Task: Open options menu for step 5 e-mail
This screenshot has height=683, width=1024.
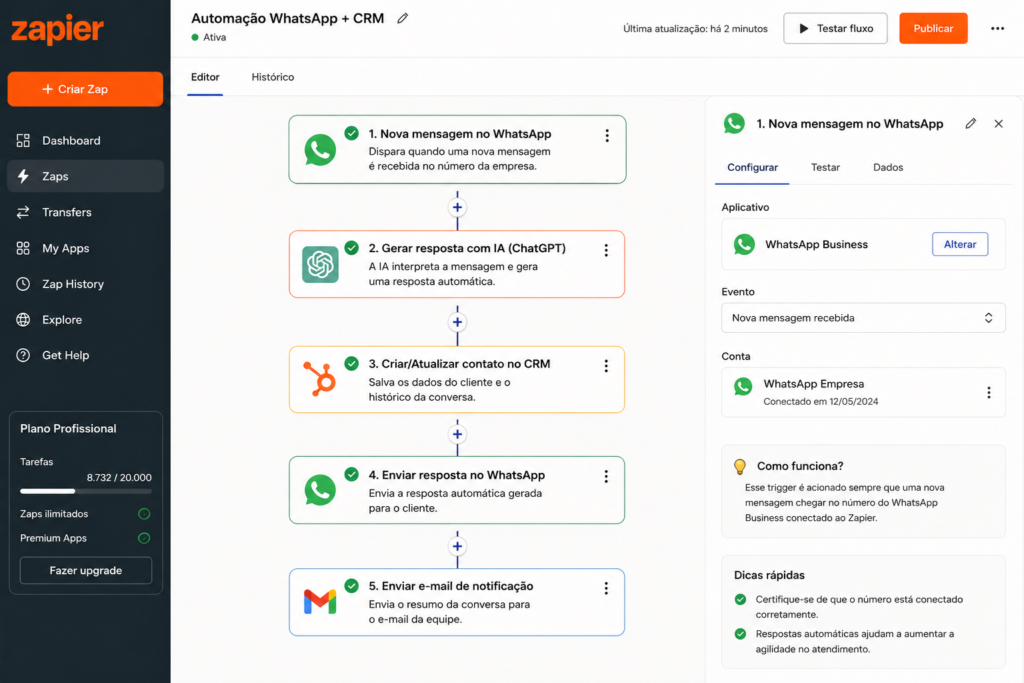Action: pos(606,588)
